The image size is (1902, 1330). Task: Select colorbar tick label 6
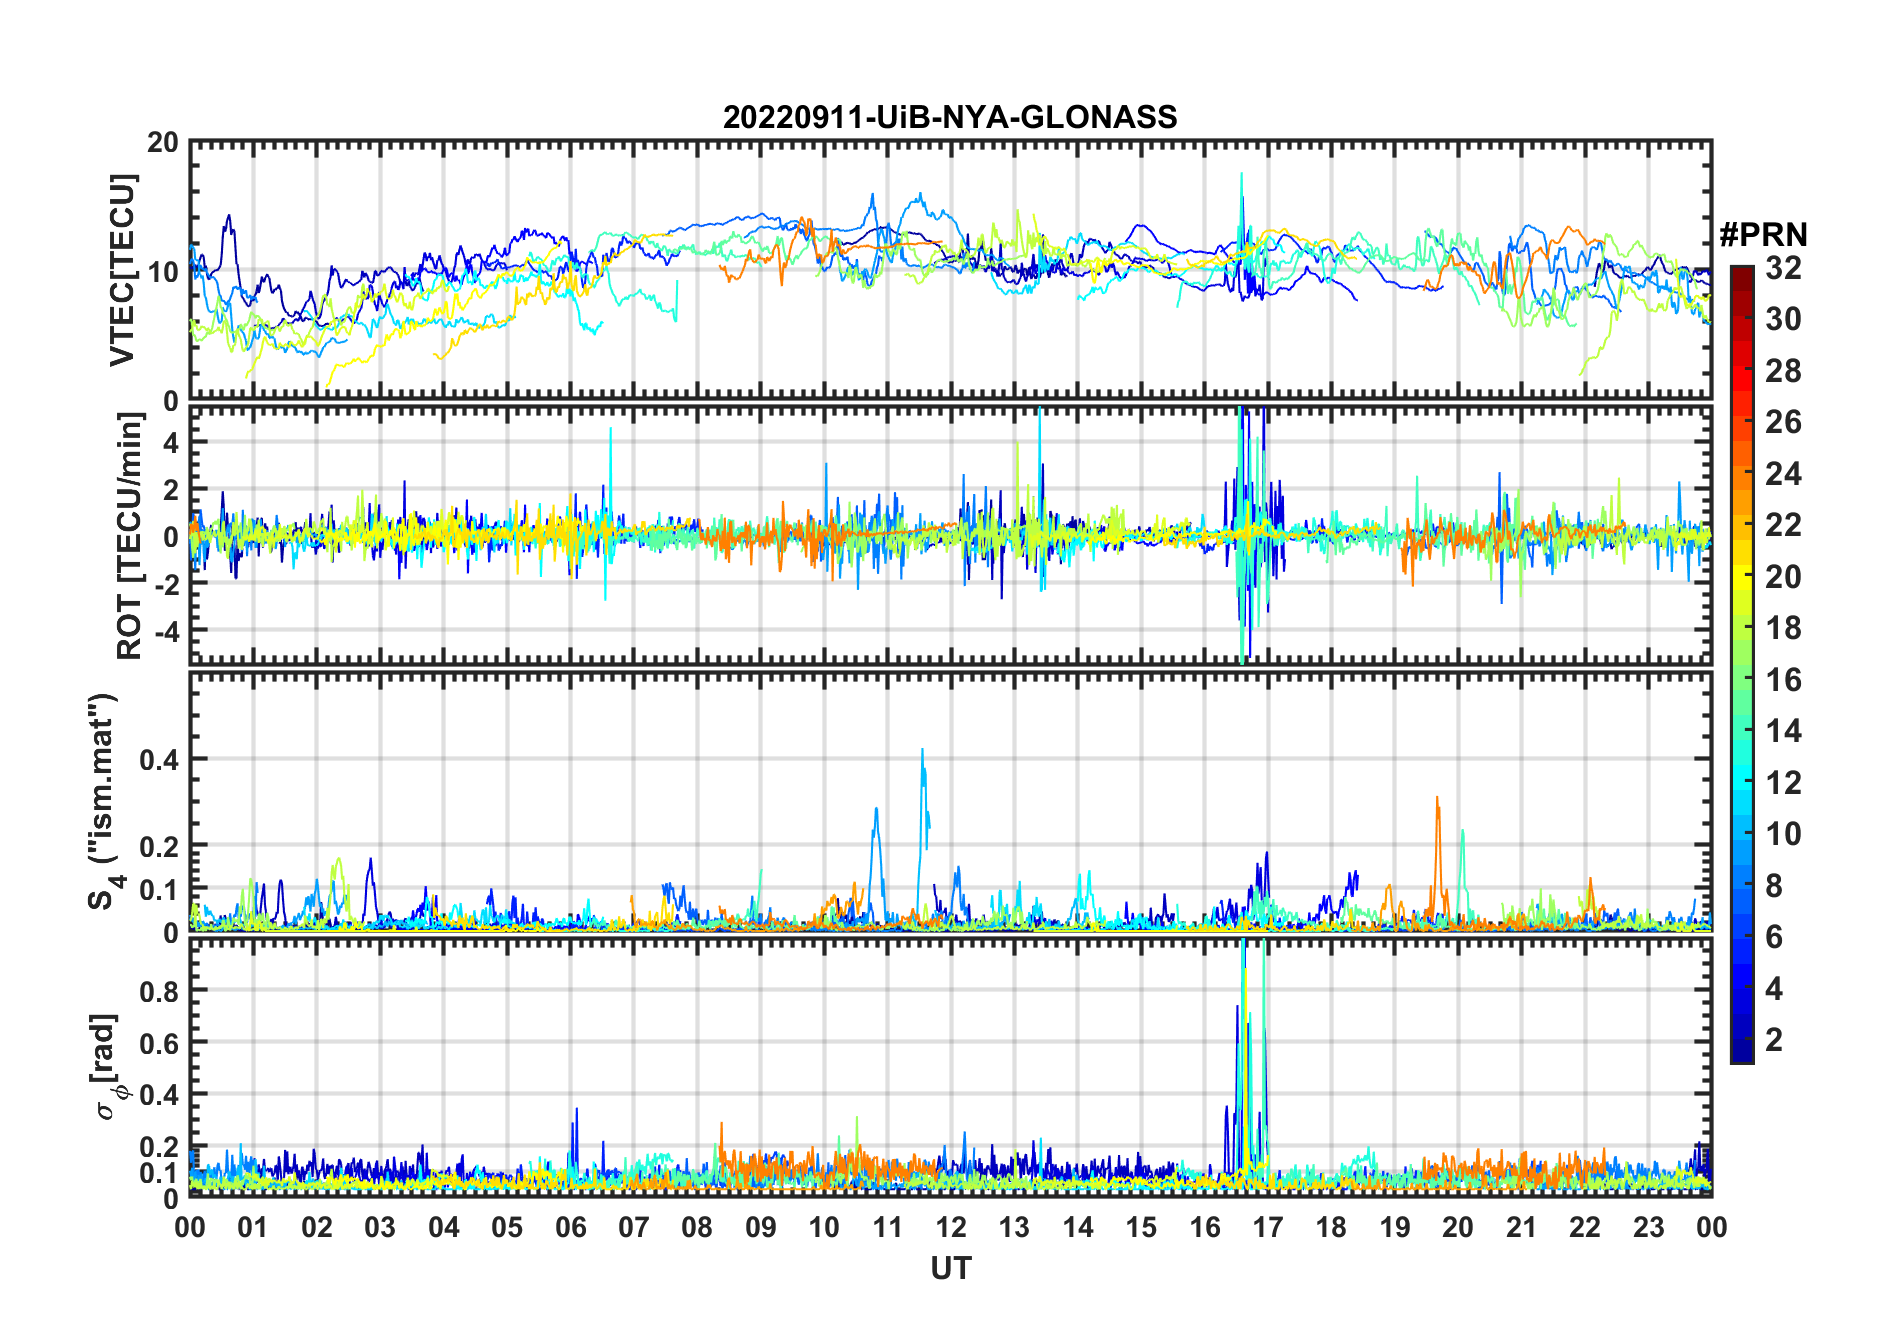pos(1774,937)
